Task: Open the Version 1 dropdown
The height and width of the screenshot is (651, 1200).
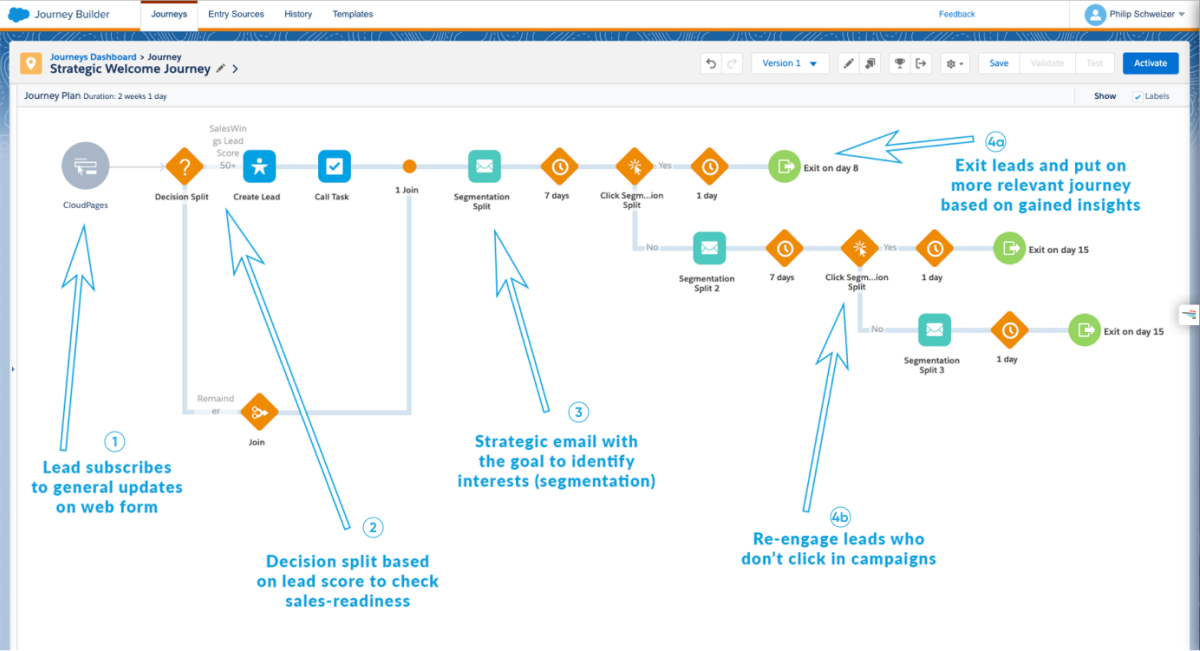Action: [790, 63]
